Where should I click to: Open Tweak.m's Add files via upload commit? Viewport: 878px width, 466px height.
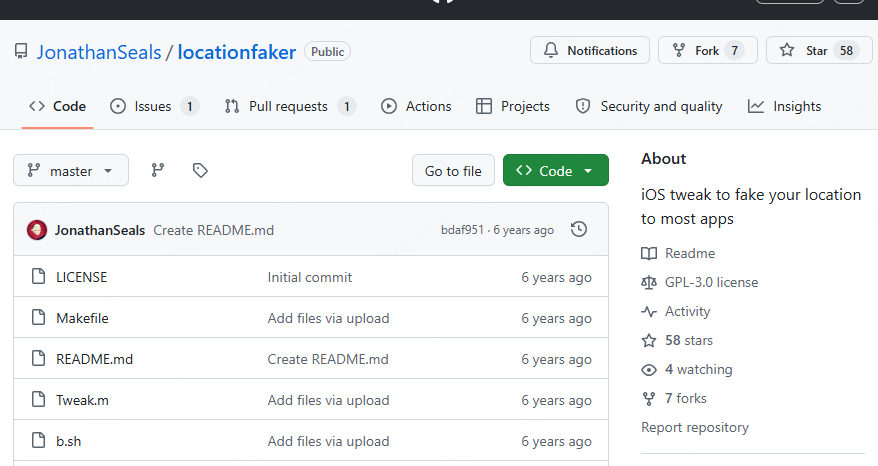point(328,400)
